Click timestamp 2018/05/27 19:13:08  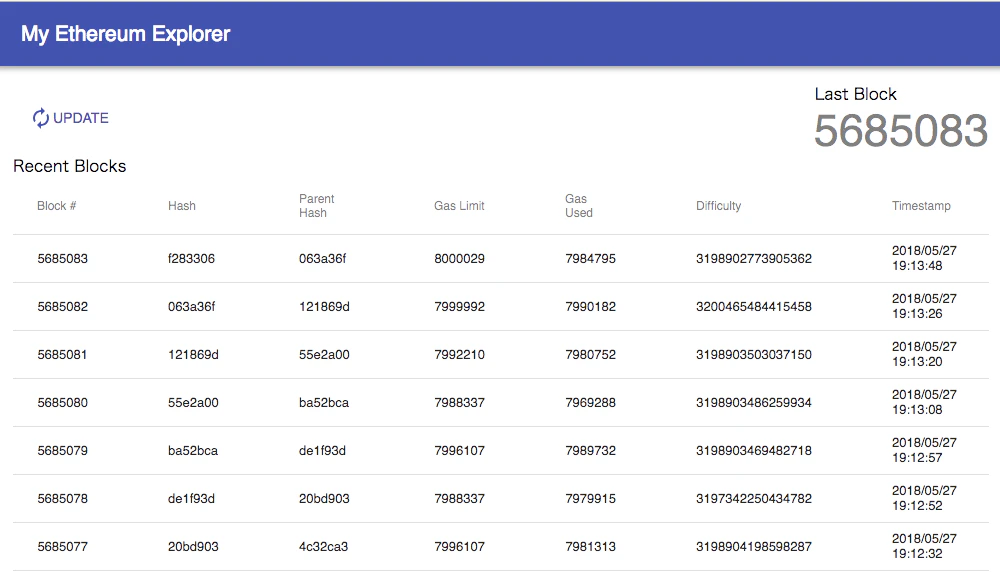point(924,402)
